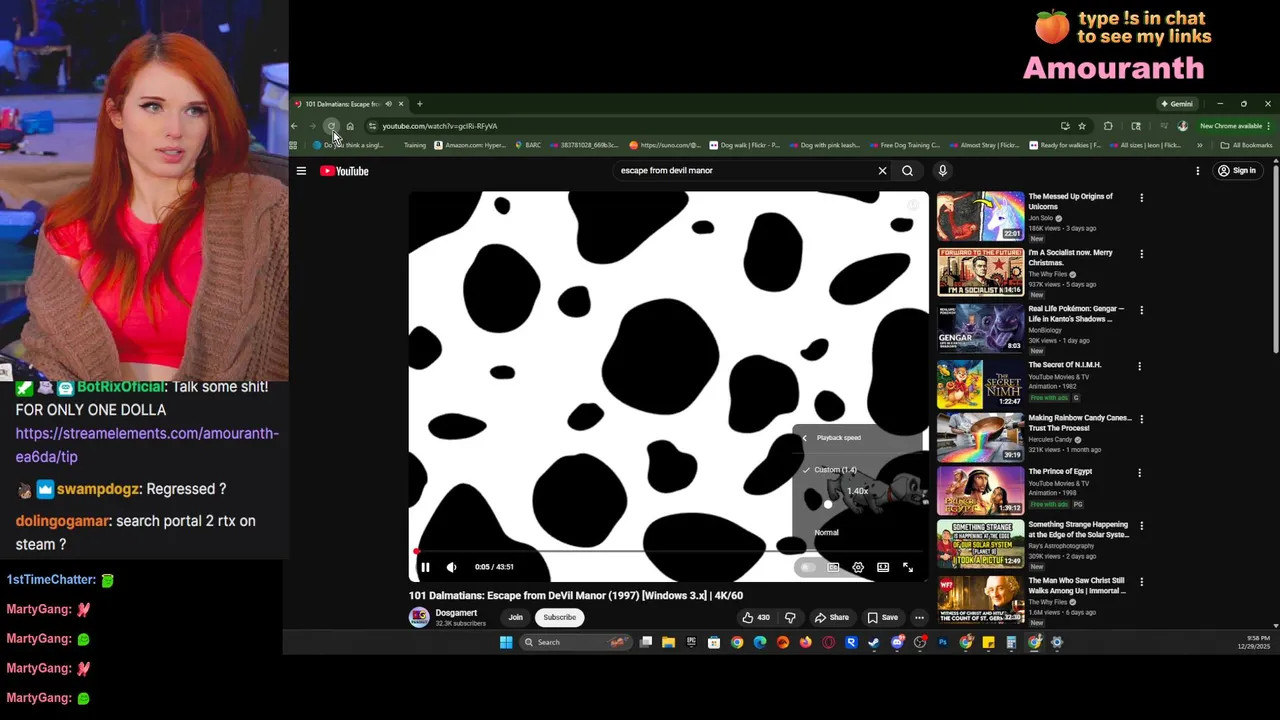The height and width of the screenshot is (720, 1280).
Task: Pause the YouTube video
Action: coord(425,567)
